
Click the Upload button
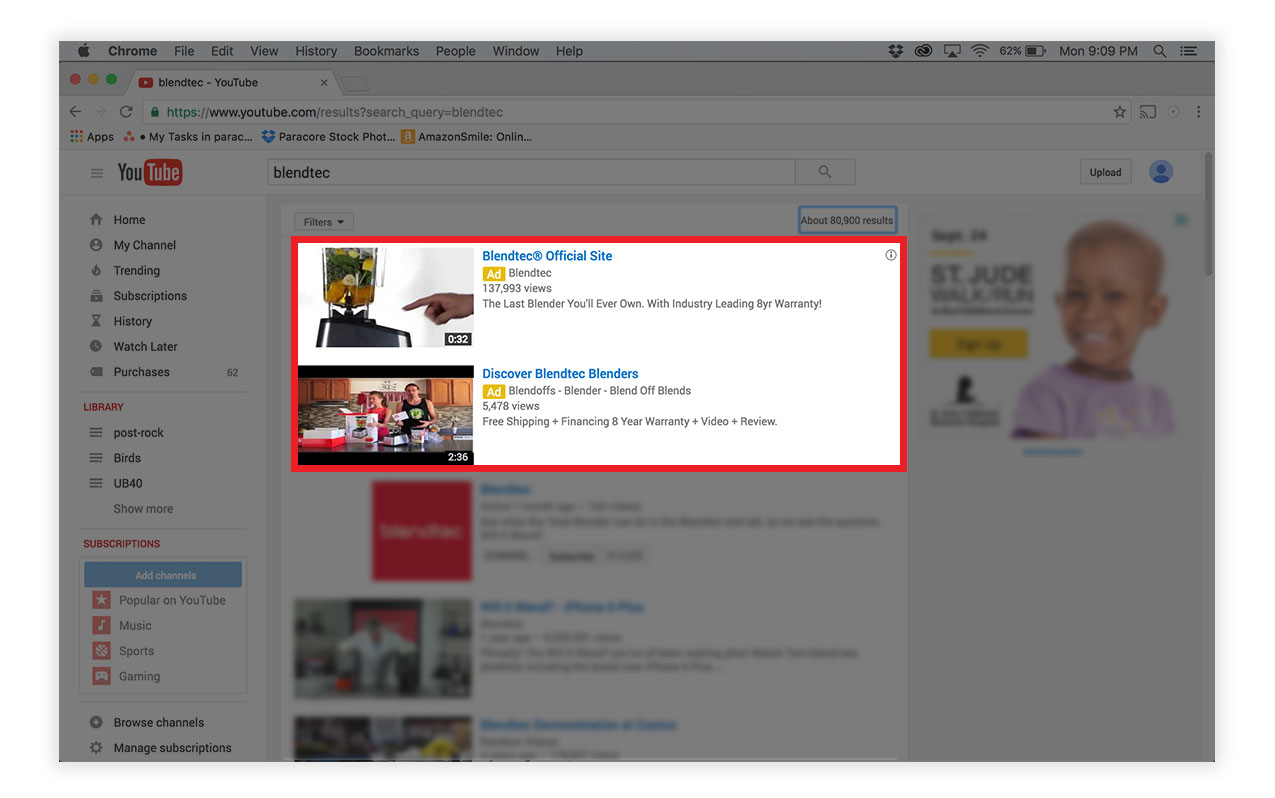[x=1105, y=172]
